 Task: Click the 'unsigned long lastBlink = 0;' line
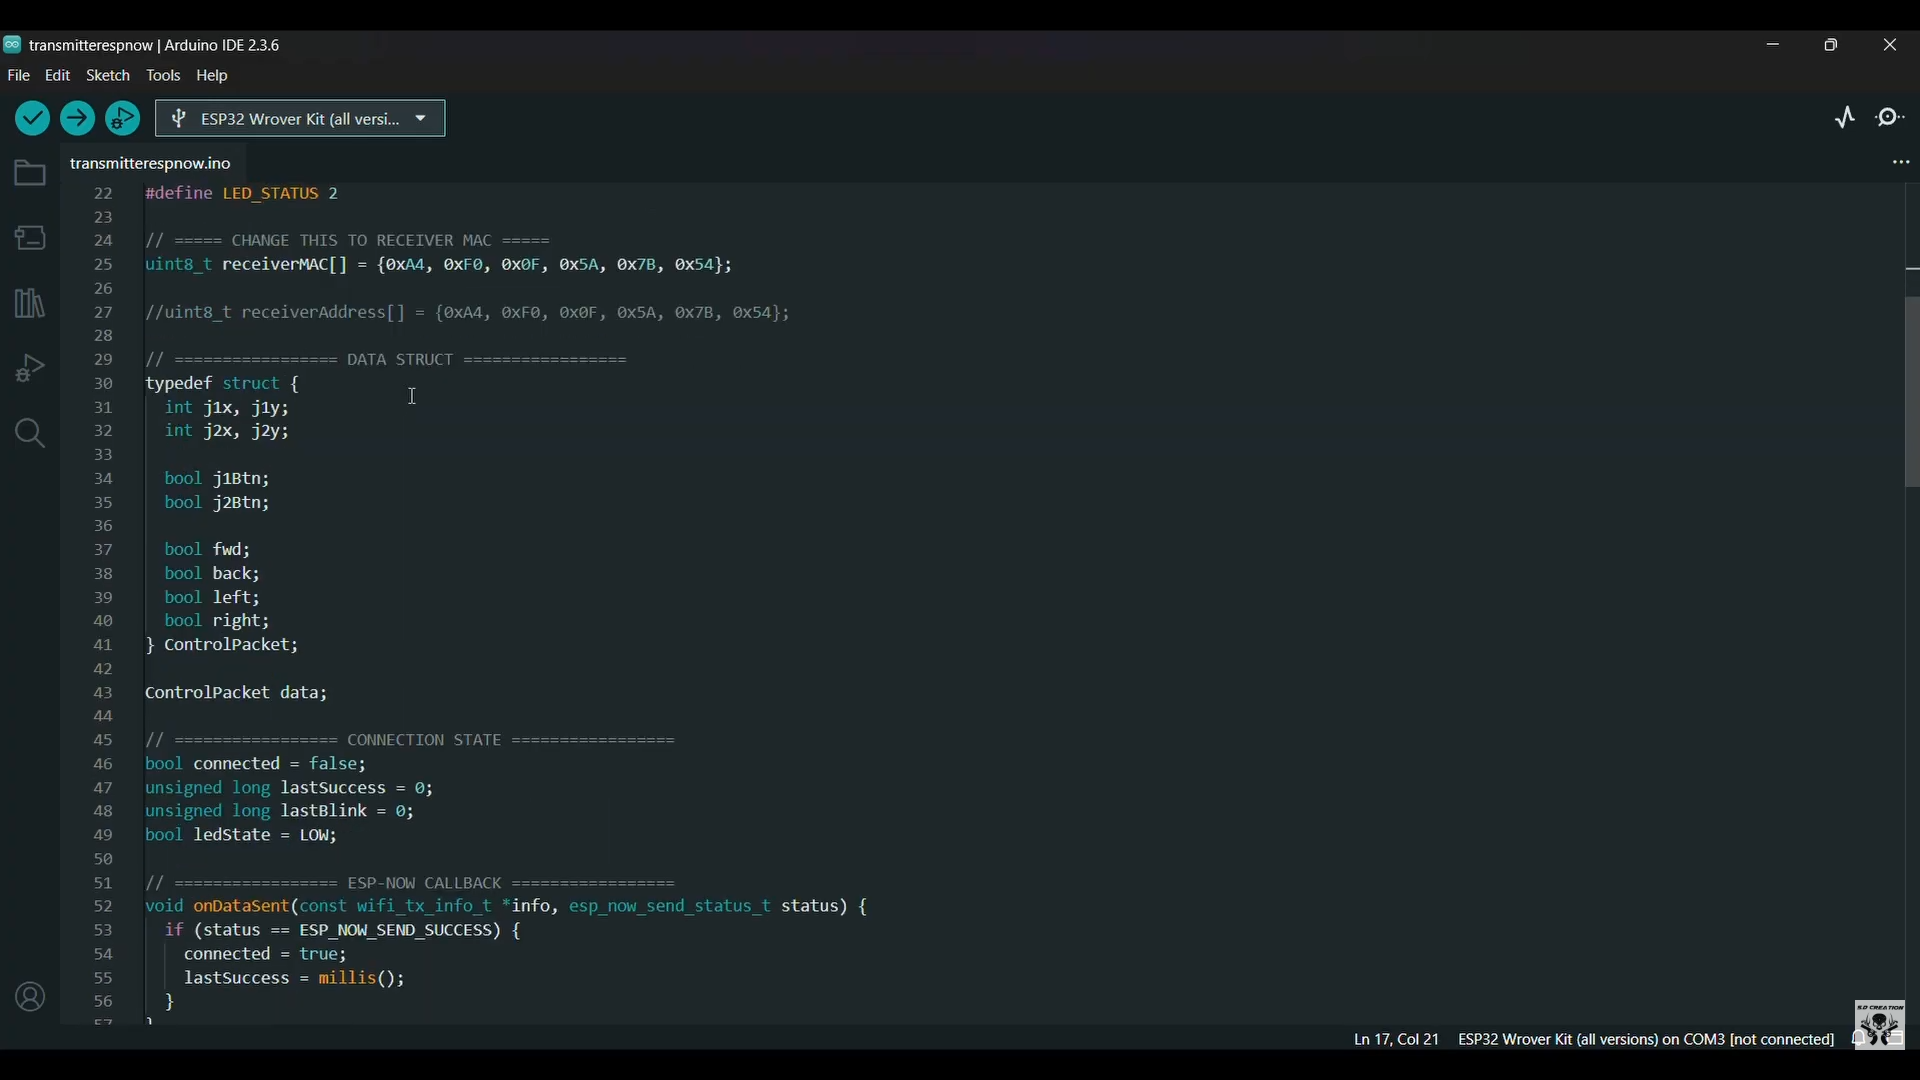pos(280,812)
